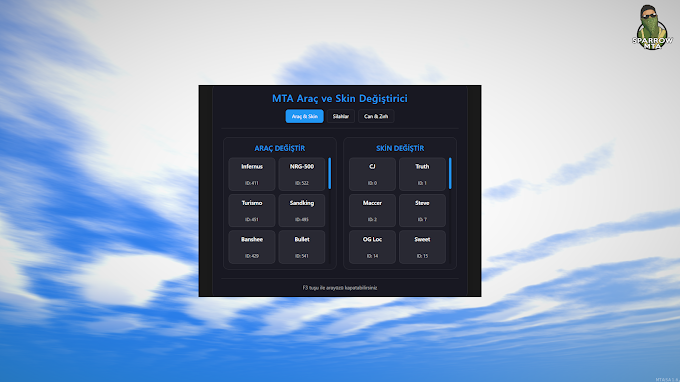This screenshot has width=680, height=382.
Task: Click the skin list scrollbar thumb
Action: tap(450, 173)
